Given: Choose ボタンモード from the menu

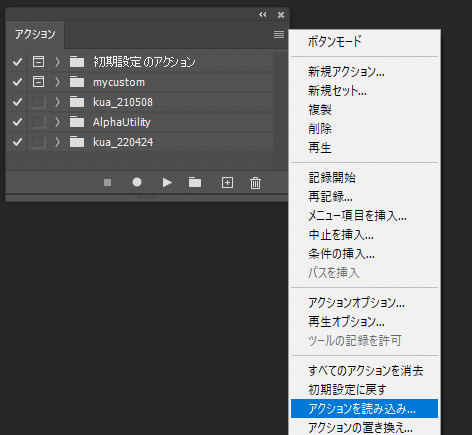Looking at the screenshot, I should point(335,41).
